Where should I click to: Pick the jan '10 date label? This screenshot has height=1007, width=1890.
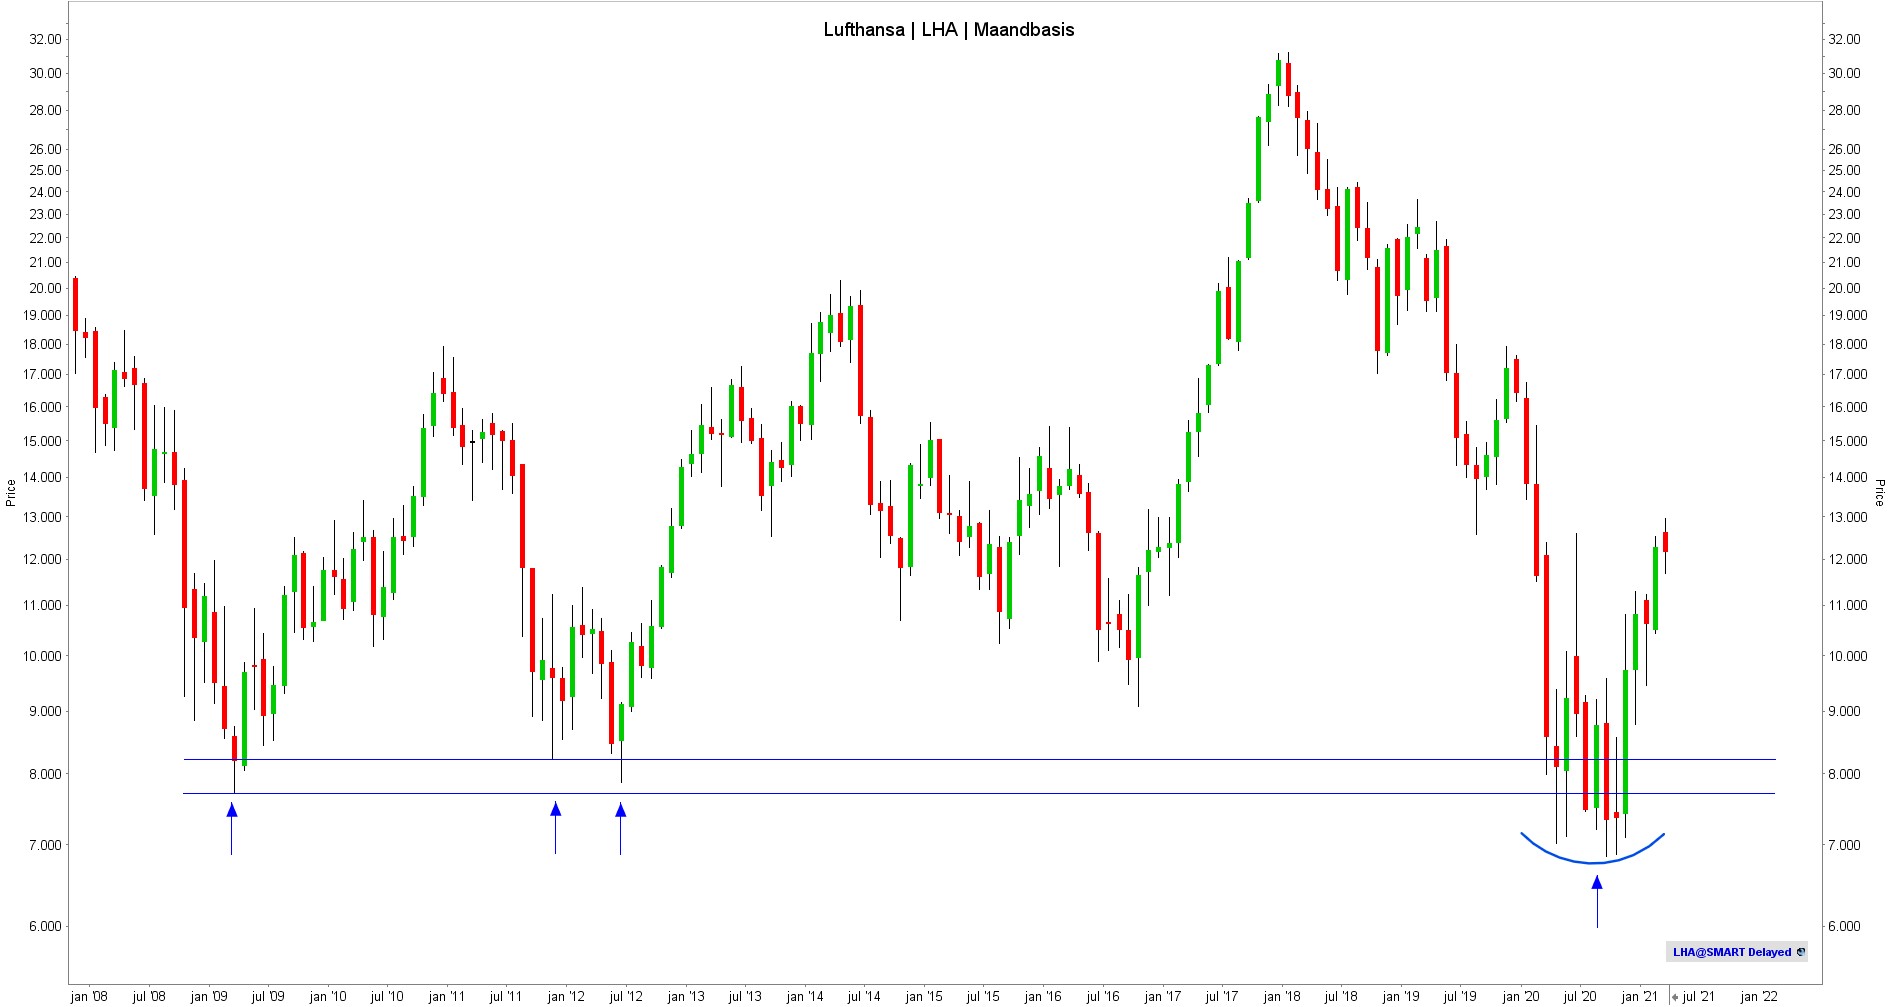[327, 996]
